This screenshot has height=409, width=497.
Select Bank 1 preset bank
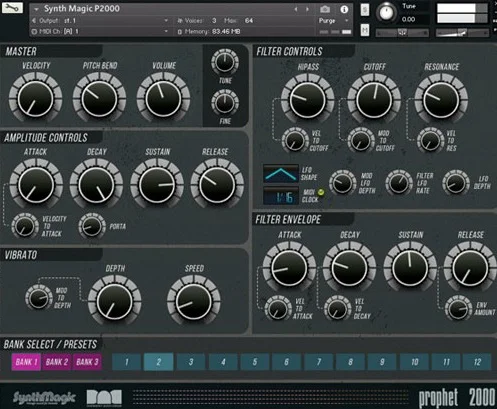pos(26,362)
